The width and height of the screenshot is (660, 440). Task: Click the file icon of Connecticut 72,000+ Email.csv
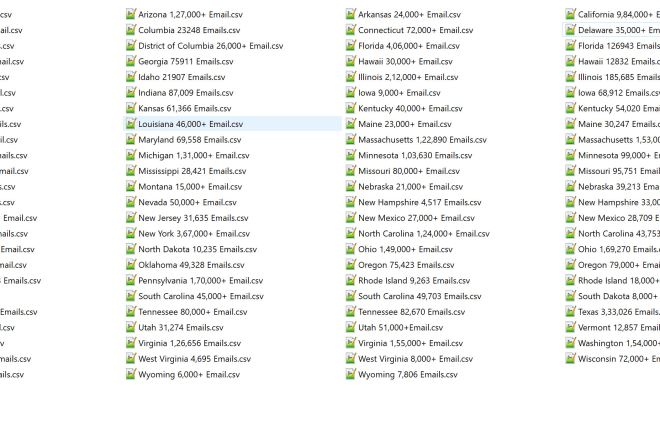[x=351, y=30]
